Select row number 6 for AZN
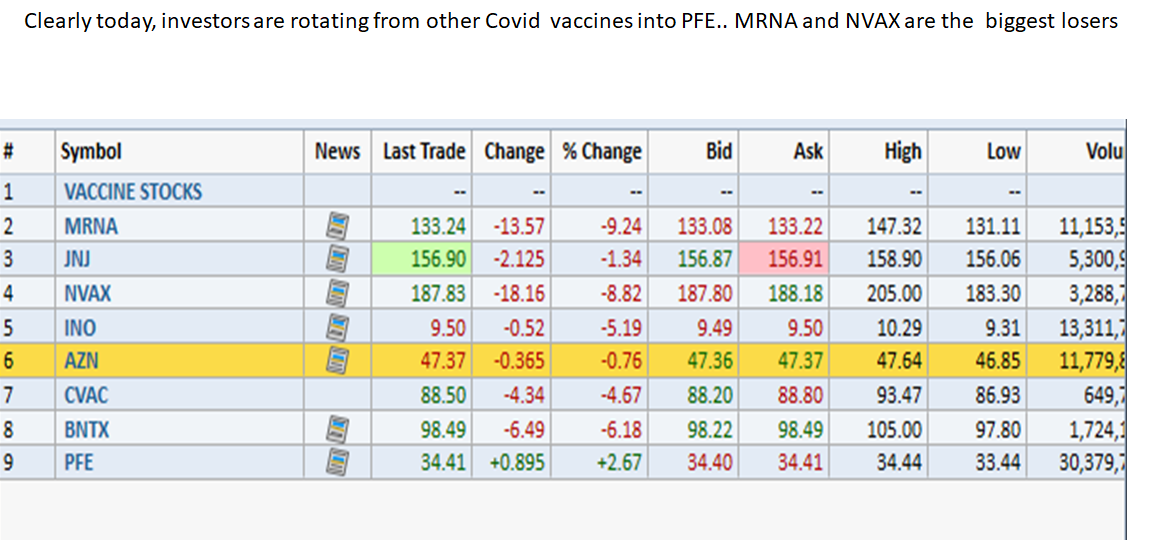1150x540 pixels. click(8, 361)
